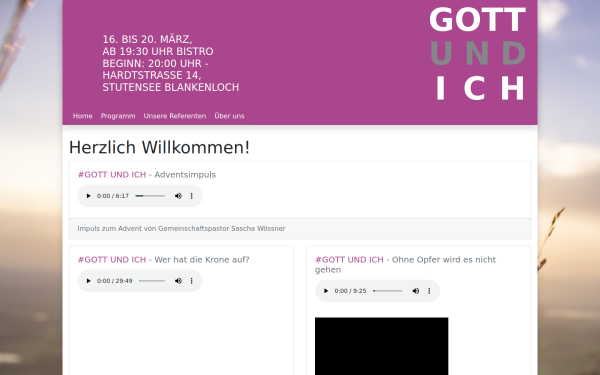Click the 0:00 / 6:17 time display
This screenshot has height=375, width=600.
click(x=113, y=196)
